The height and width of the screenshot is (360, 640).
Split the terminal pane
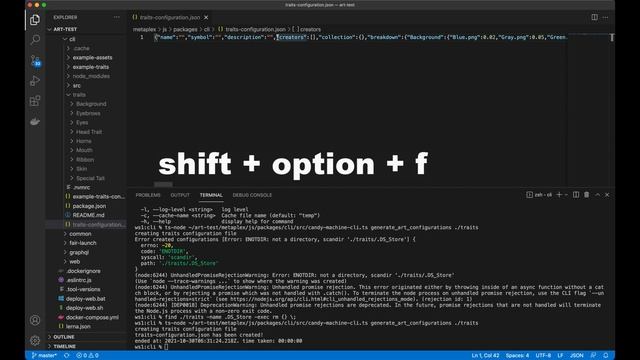click(x=576, y=195)
